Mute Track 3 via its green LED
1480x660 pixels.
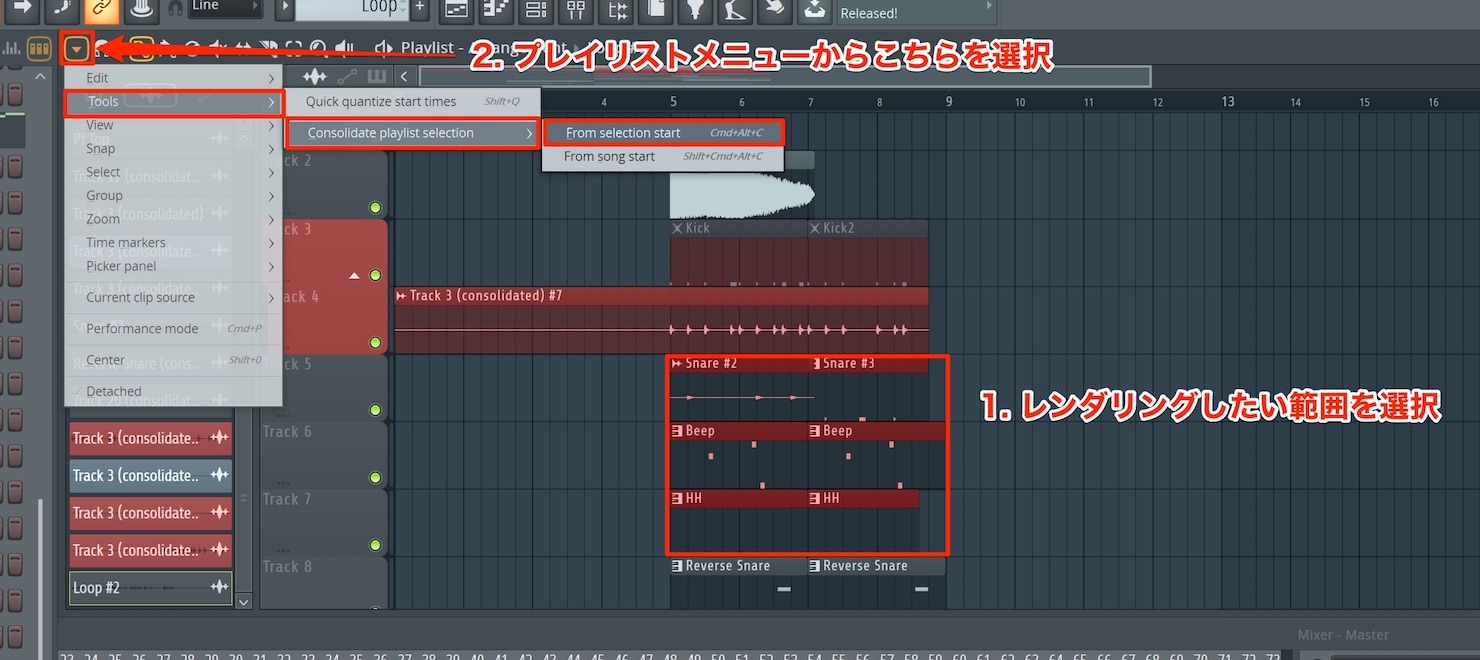[x=375, y=275]
